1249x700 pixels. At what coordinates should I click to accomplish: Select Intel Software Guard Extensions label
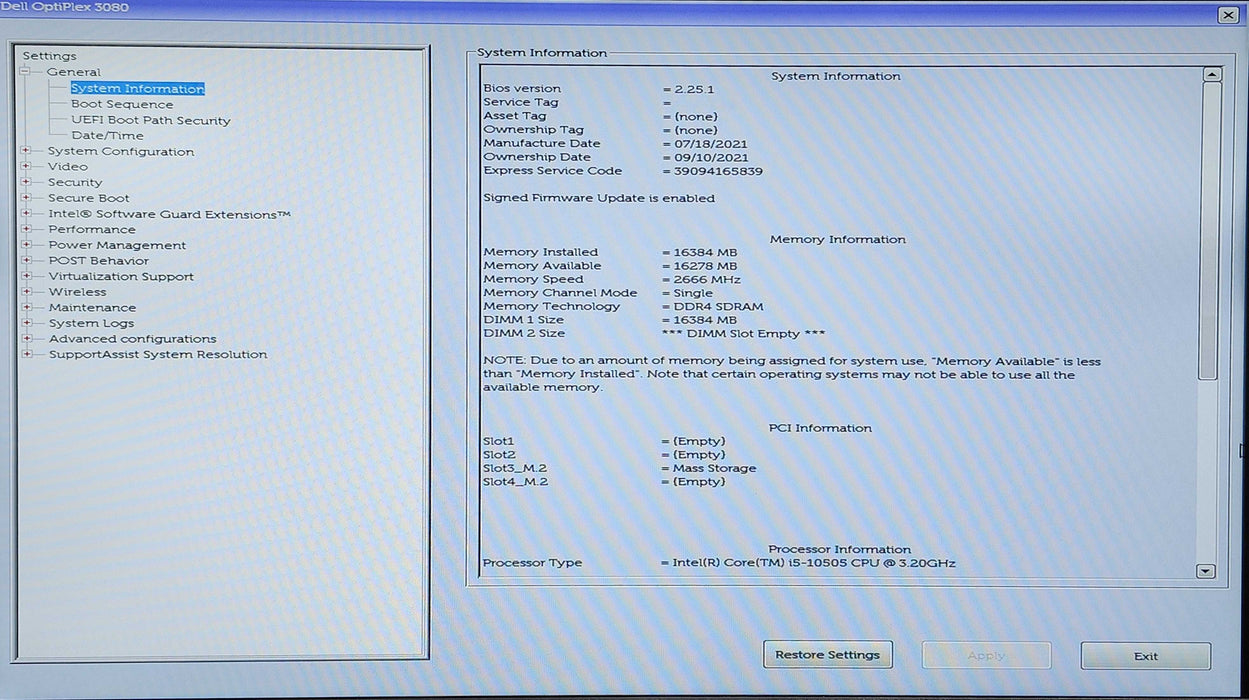170,214
